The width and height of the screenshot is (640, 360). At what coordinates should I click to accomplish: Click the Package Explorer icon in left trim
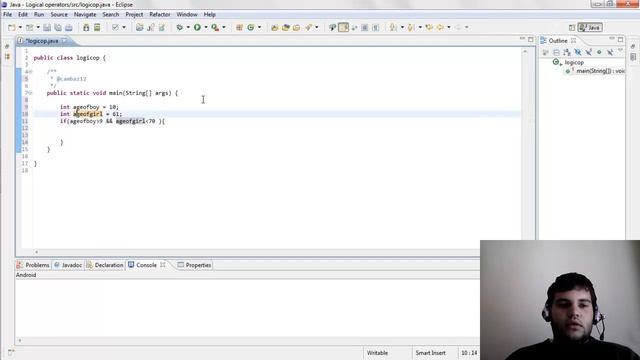point(7,57)
